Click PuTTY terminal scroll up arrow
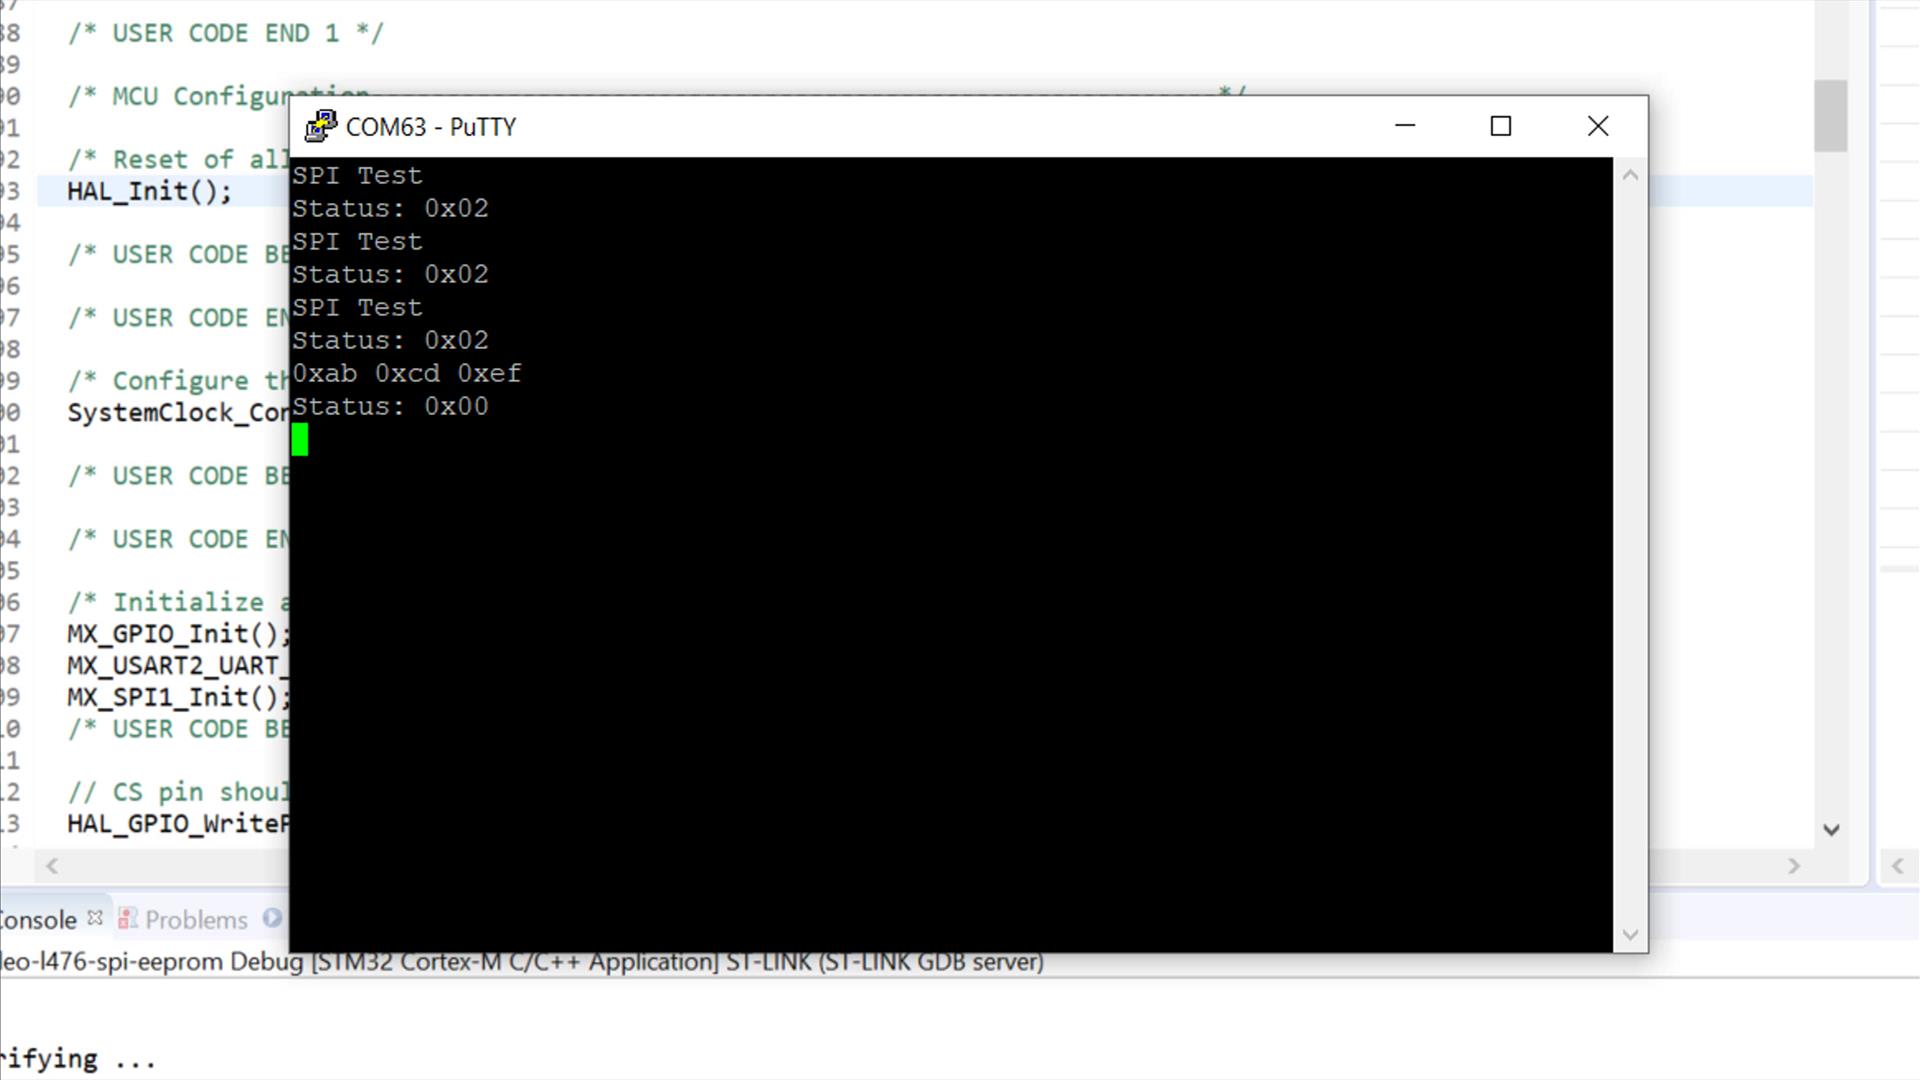1920x1080 pixels. [1630, 176]
